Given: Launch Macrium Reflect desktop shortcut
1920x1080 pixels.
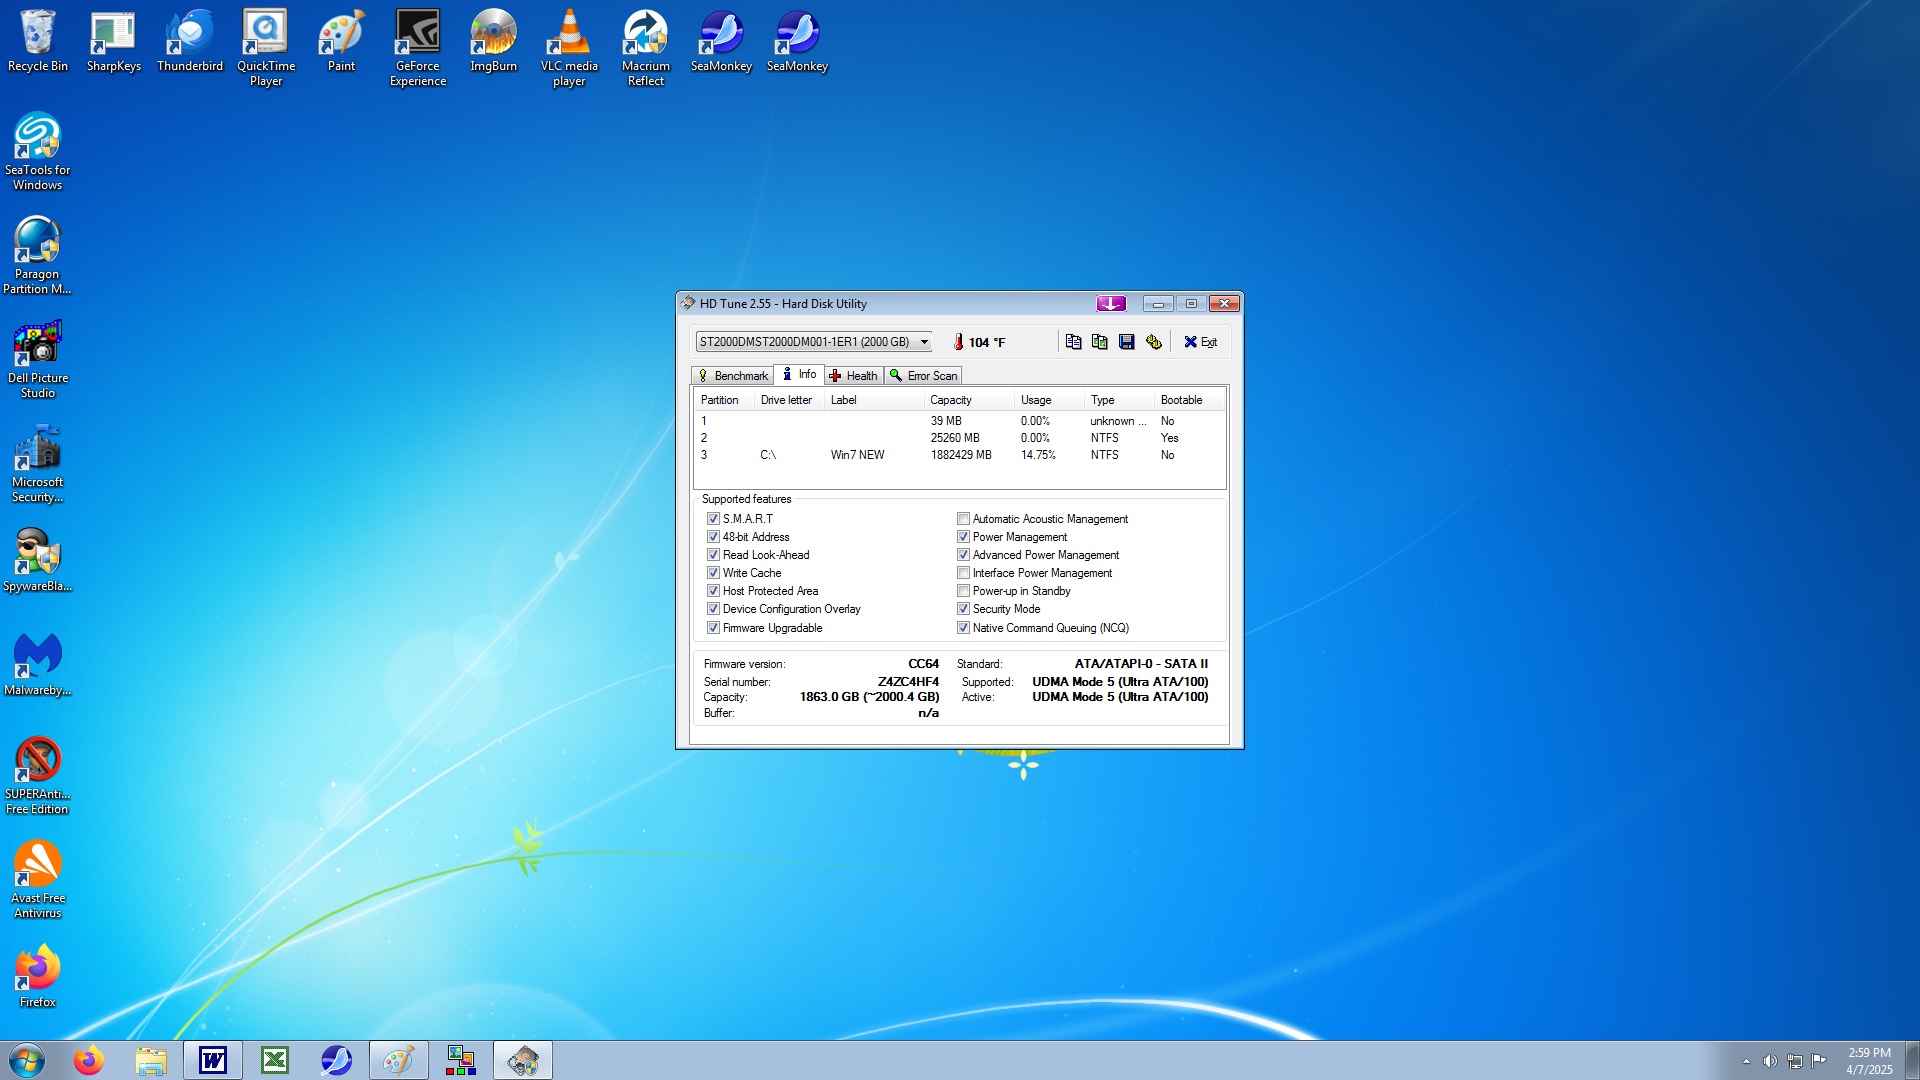Looking at the screenshot, I should coord(646,48).
